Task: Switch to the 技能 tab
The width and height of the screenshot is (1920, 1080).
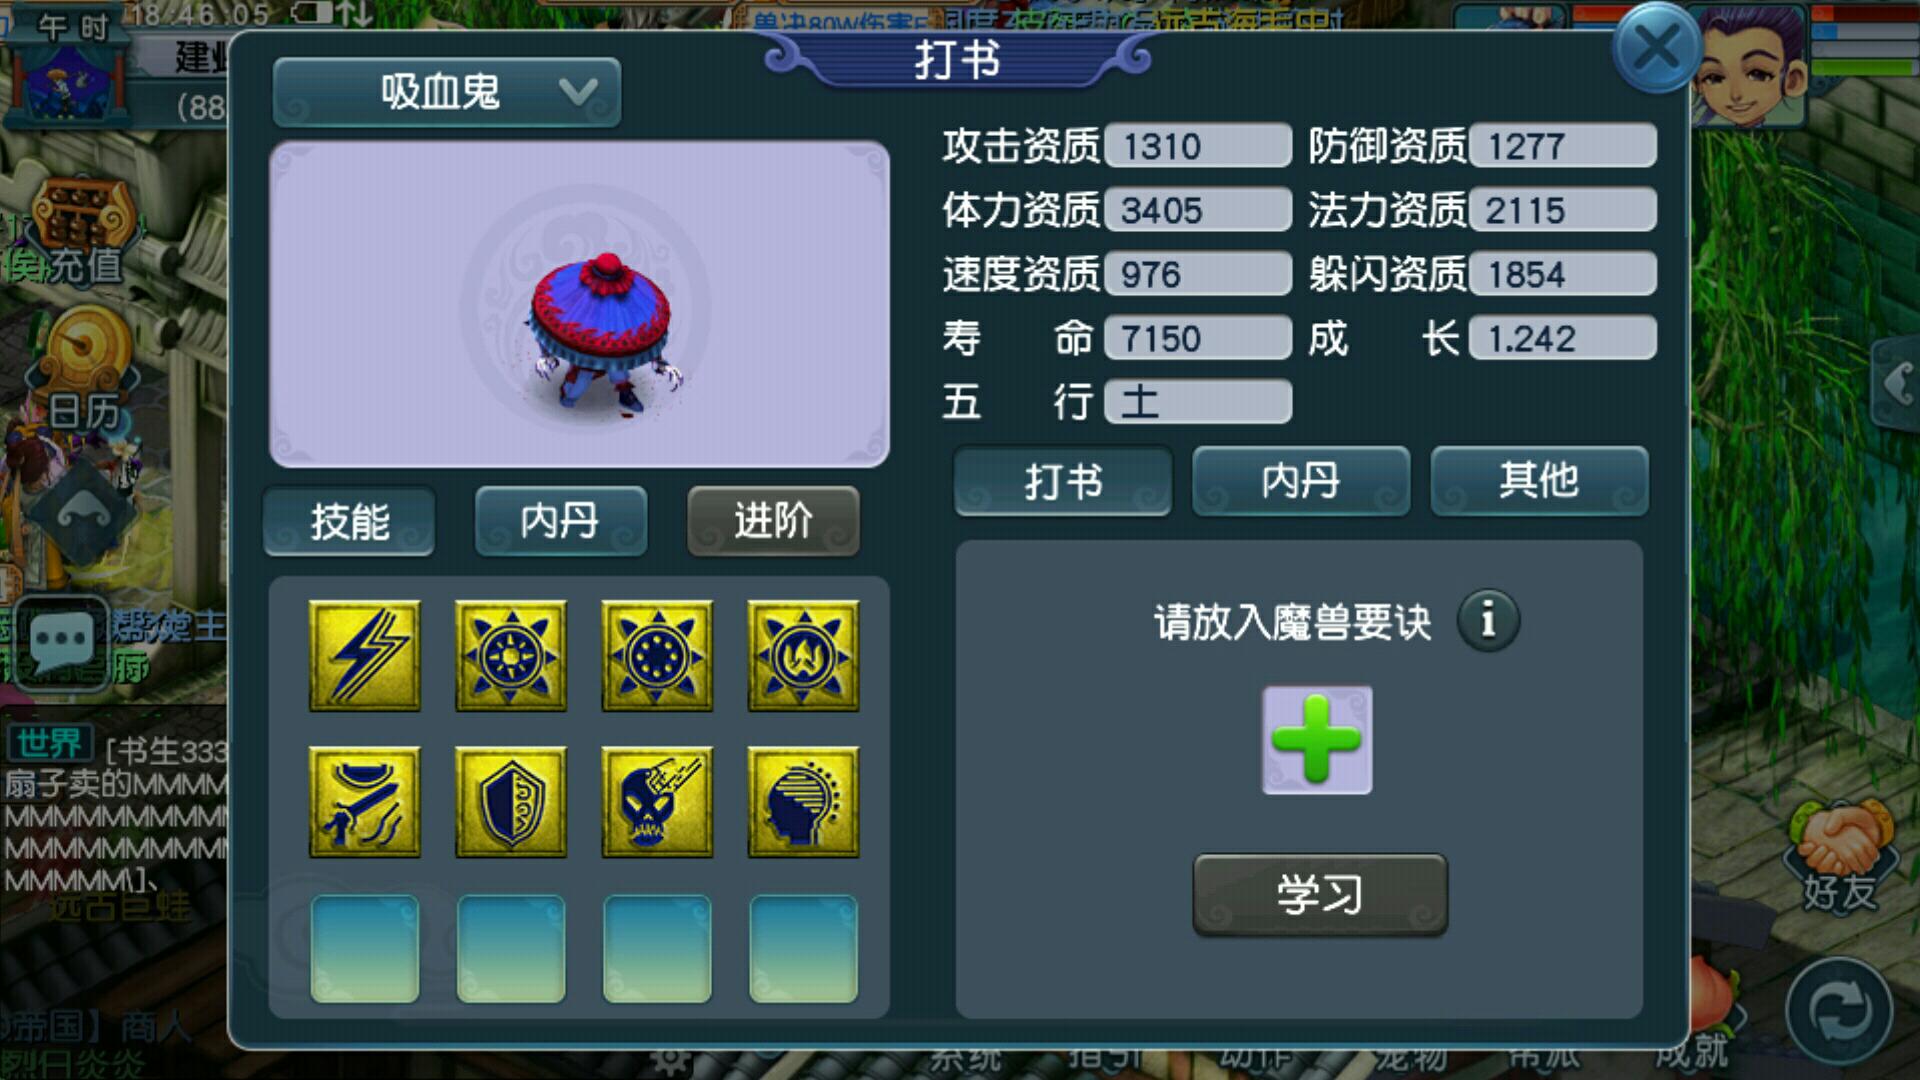Action: click(x=349, y=521)
